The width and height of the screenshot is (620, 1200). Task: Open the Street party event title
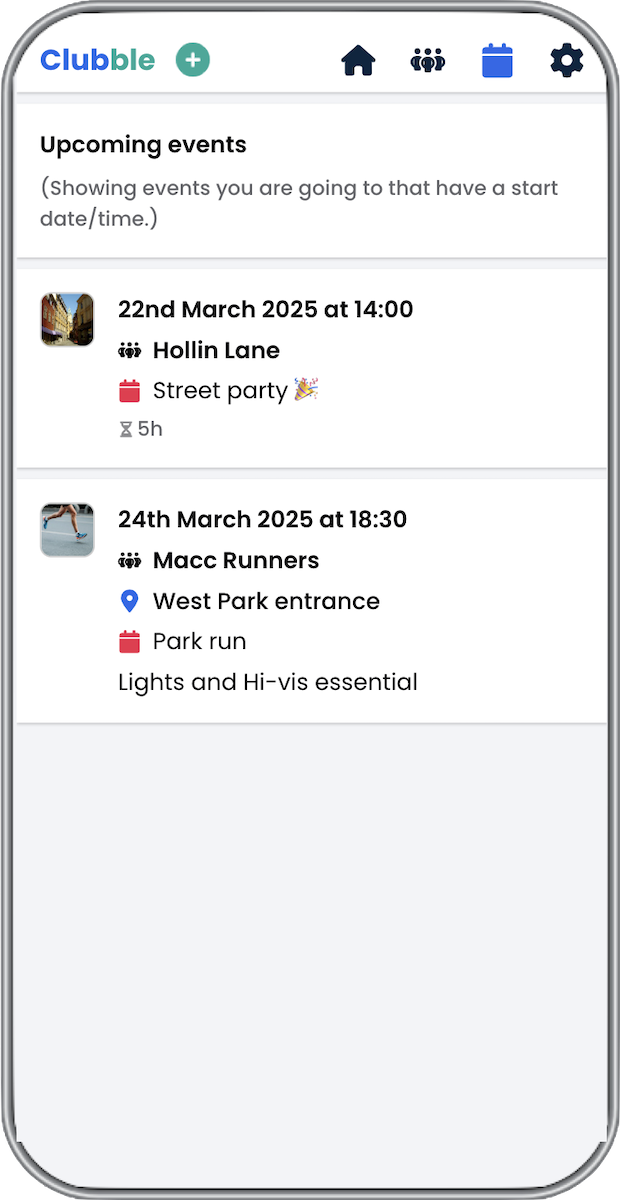pyautogui.click(x=220, y=391)
